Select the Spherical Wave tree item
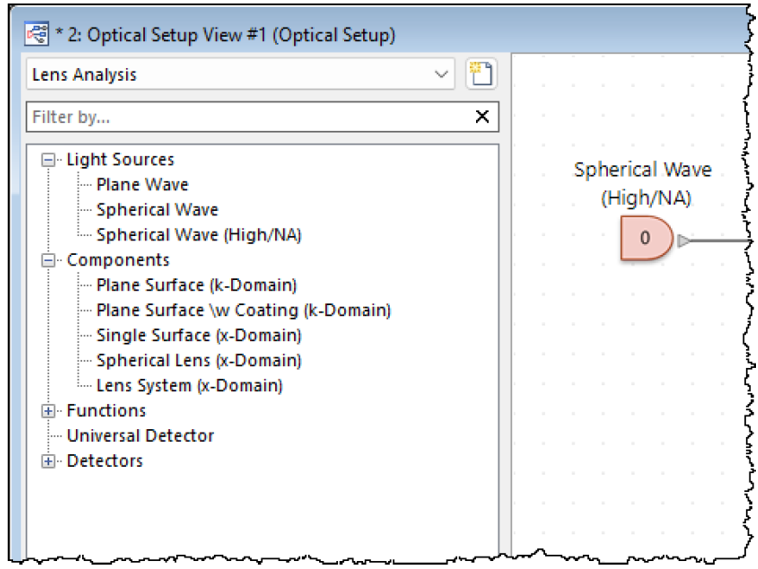The height and width of the screenshot is (569, 758). click(157, 210)
